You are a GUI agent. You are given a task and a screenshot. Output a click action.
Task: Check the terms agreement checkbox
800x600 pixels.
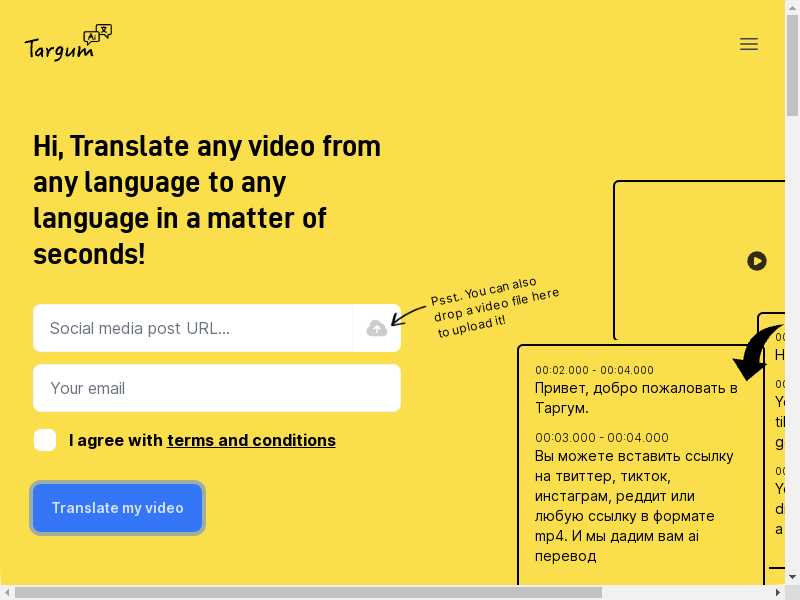pos(45,440)
